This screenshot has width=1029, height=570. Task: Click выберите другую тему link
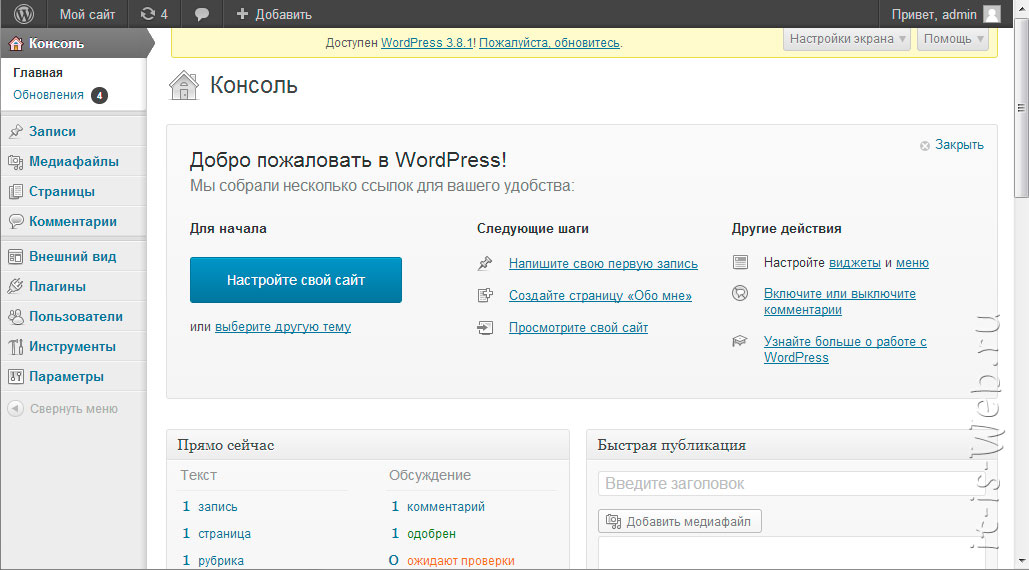[283, 327]
